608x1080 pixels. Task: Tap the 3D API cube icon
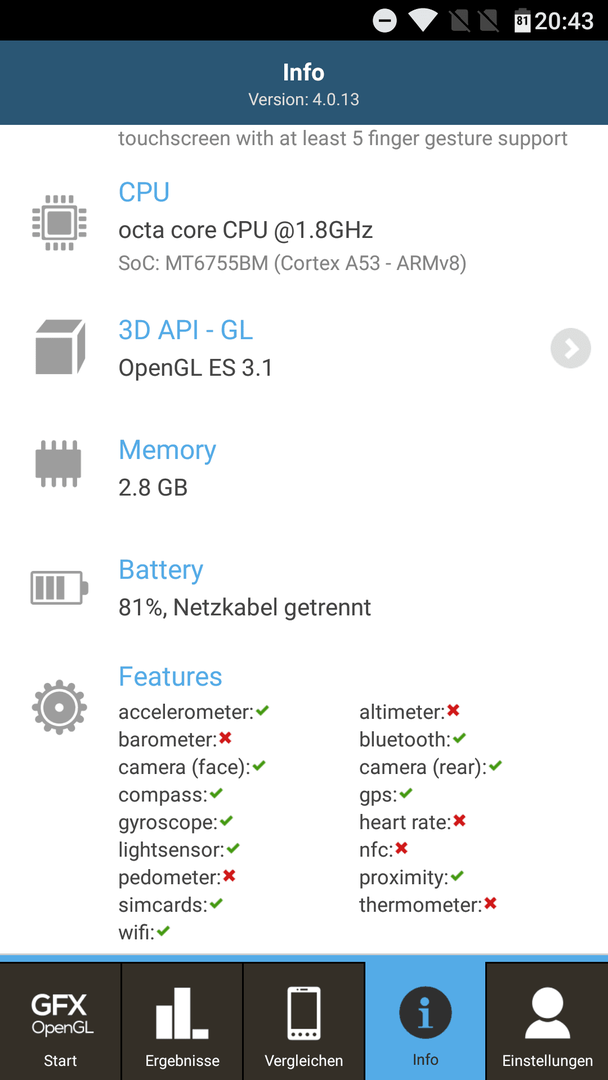[x=60, y=347]
